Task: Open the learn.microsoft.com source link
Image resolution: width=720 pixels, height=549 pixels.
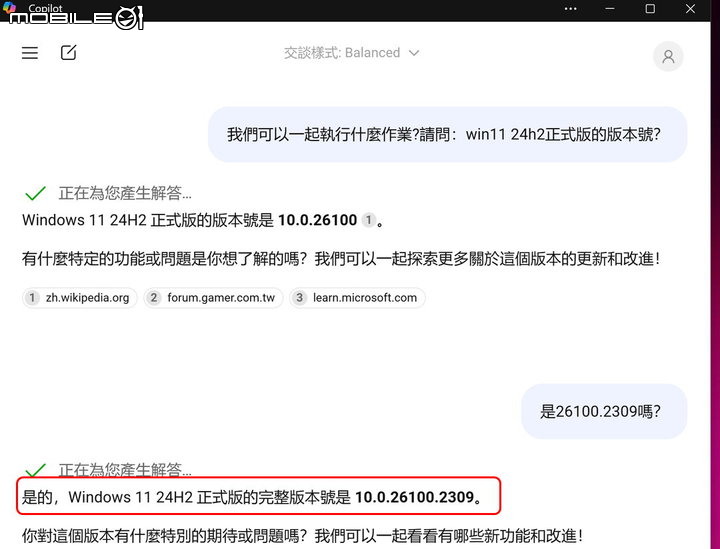Action: 357,298
